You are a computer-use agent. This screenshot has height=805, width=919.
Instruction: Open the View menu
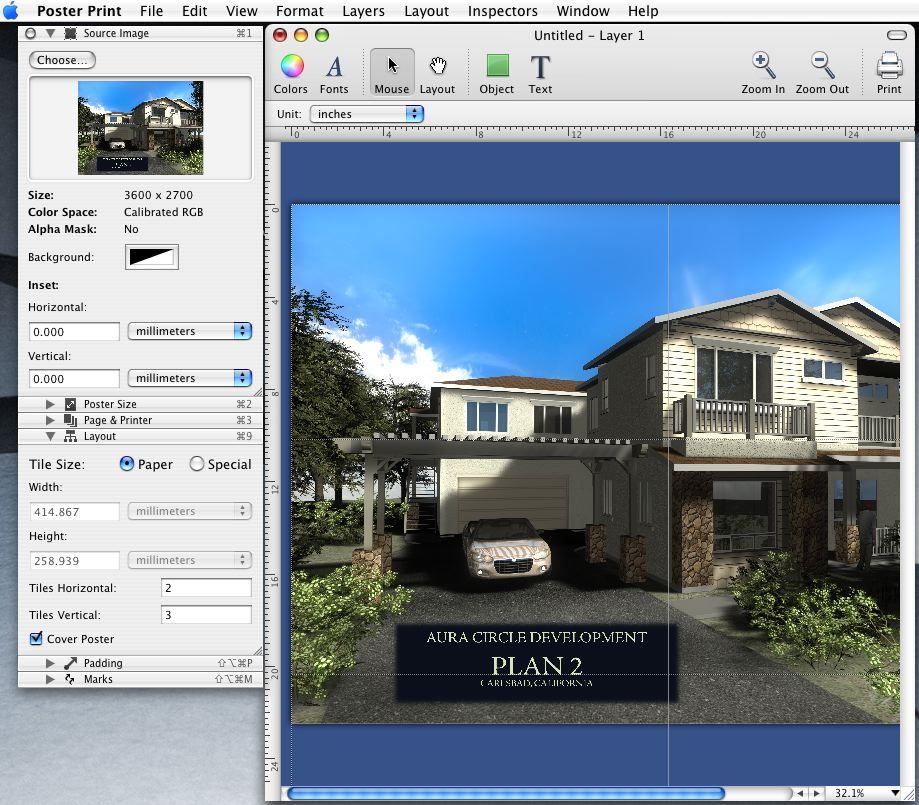click(x=241, y=11)
